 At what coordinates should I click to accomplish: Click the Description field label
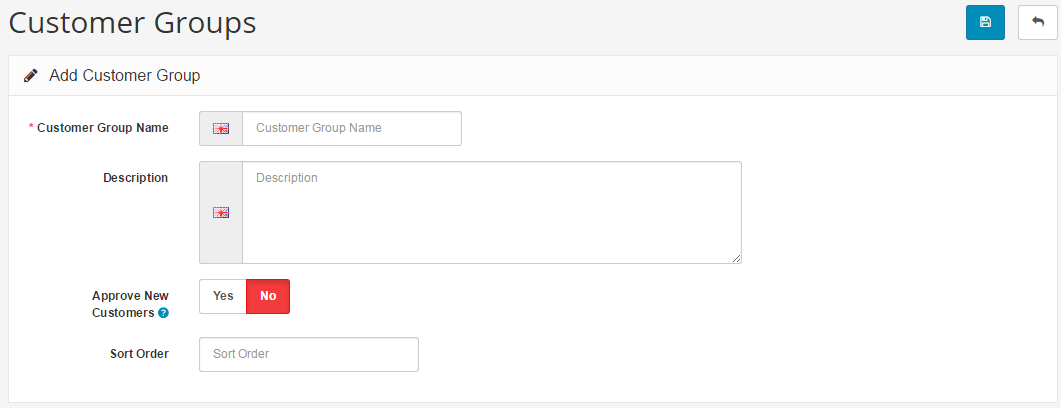coord(135,178)
